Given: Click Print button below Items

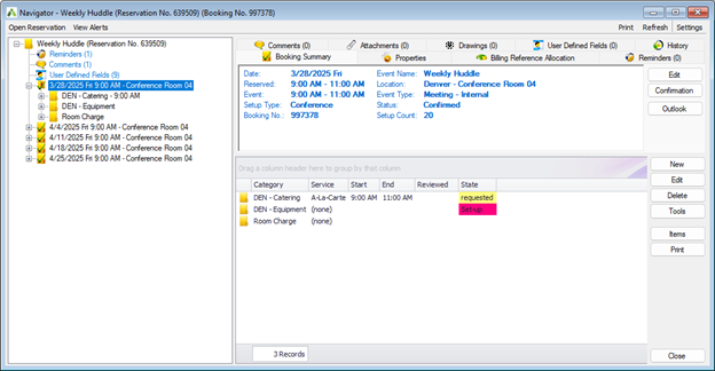Looking at the screenshot, I should [x=677, y=249].
